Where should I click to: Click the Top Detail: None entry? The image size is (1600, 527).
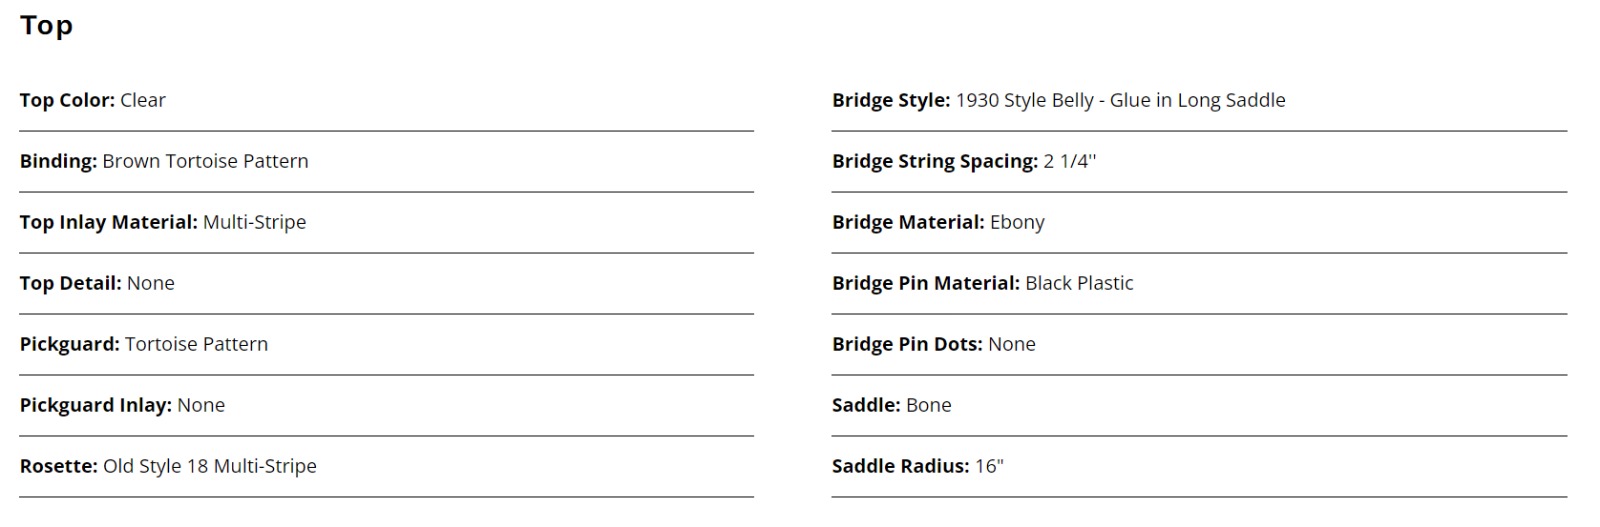tap(97, 283)
